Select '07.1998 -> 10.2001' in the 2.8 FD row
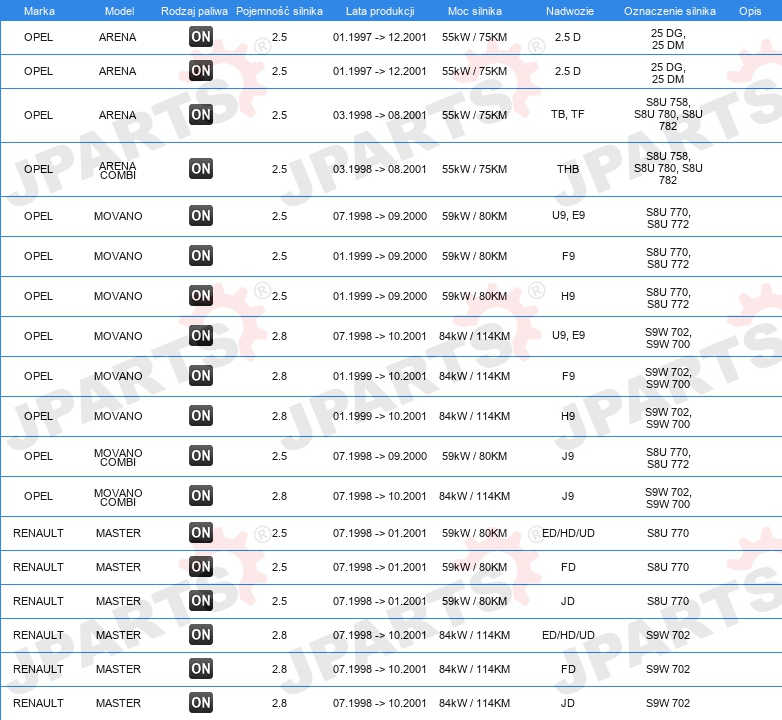The height and width of the screenshot is (720, 782). (380, 669)
